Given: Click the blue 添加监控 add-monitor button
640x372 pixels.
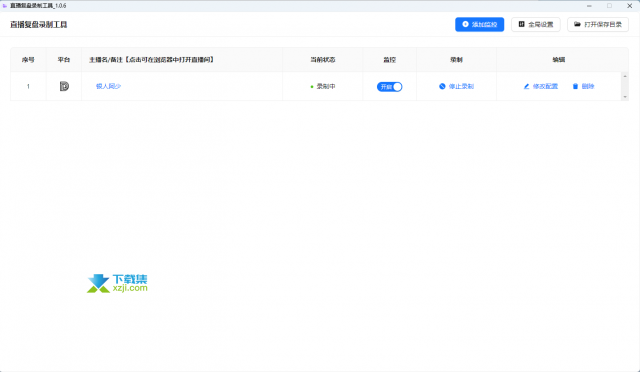Looking at the screenshot, I should [x=479, y=25].
